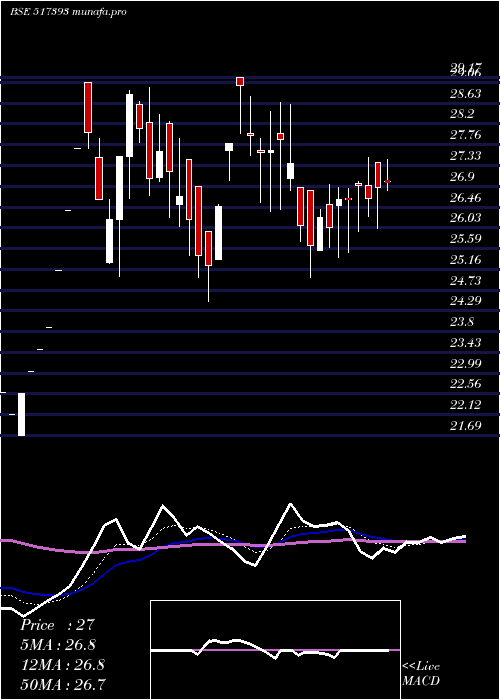Click the 'Price : 27' readout
500x700 pixels.
tap(57, 625)
